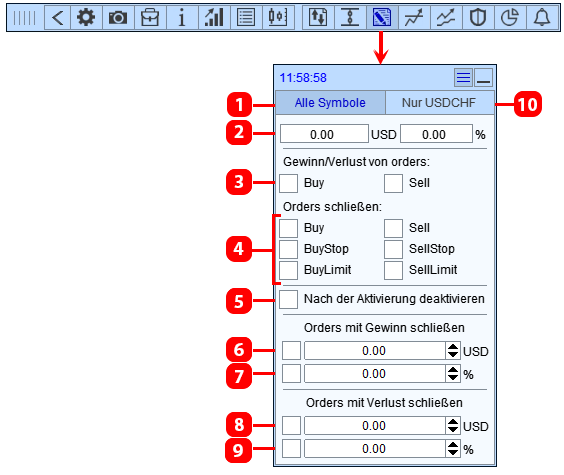Open the briefcase icon in the toolbar
The image size is (564, 475).
coord(150,17)
